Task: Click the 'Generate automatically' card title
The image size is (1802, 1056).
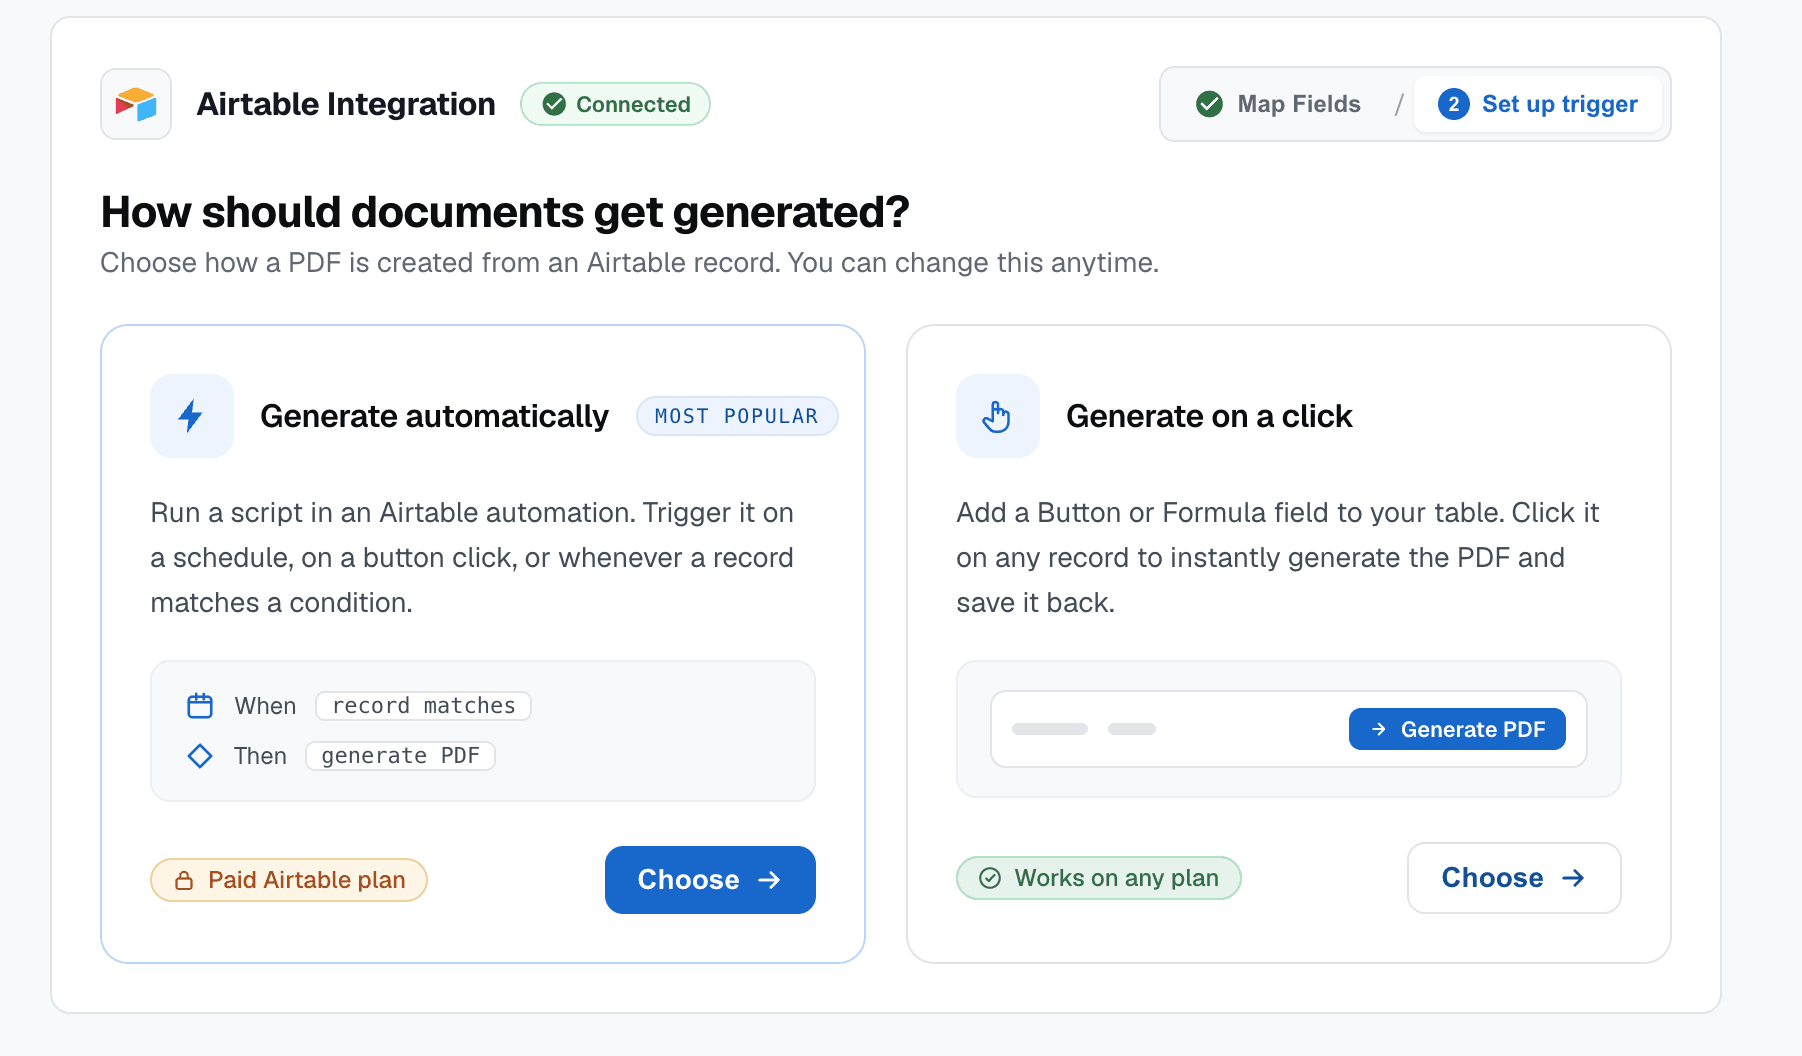Action: coord(434,416)
